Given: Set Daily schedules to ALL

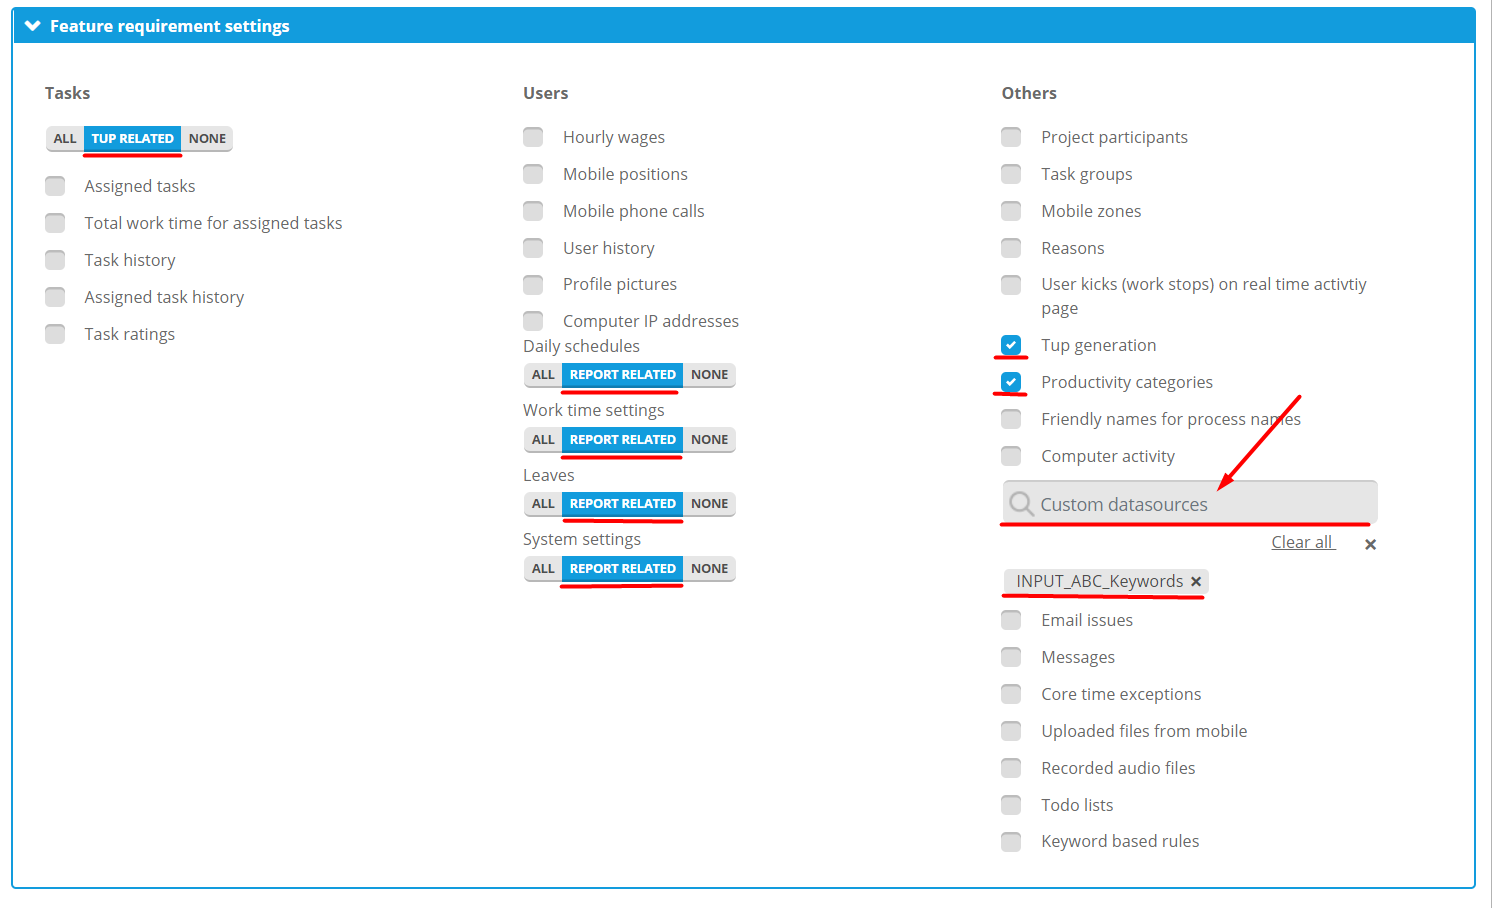Looking at the screenshot, I should coord(543,375).
